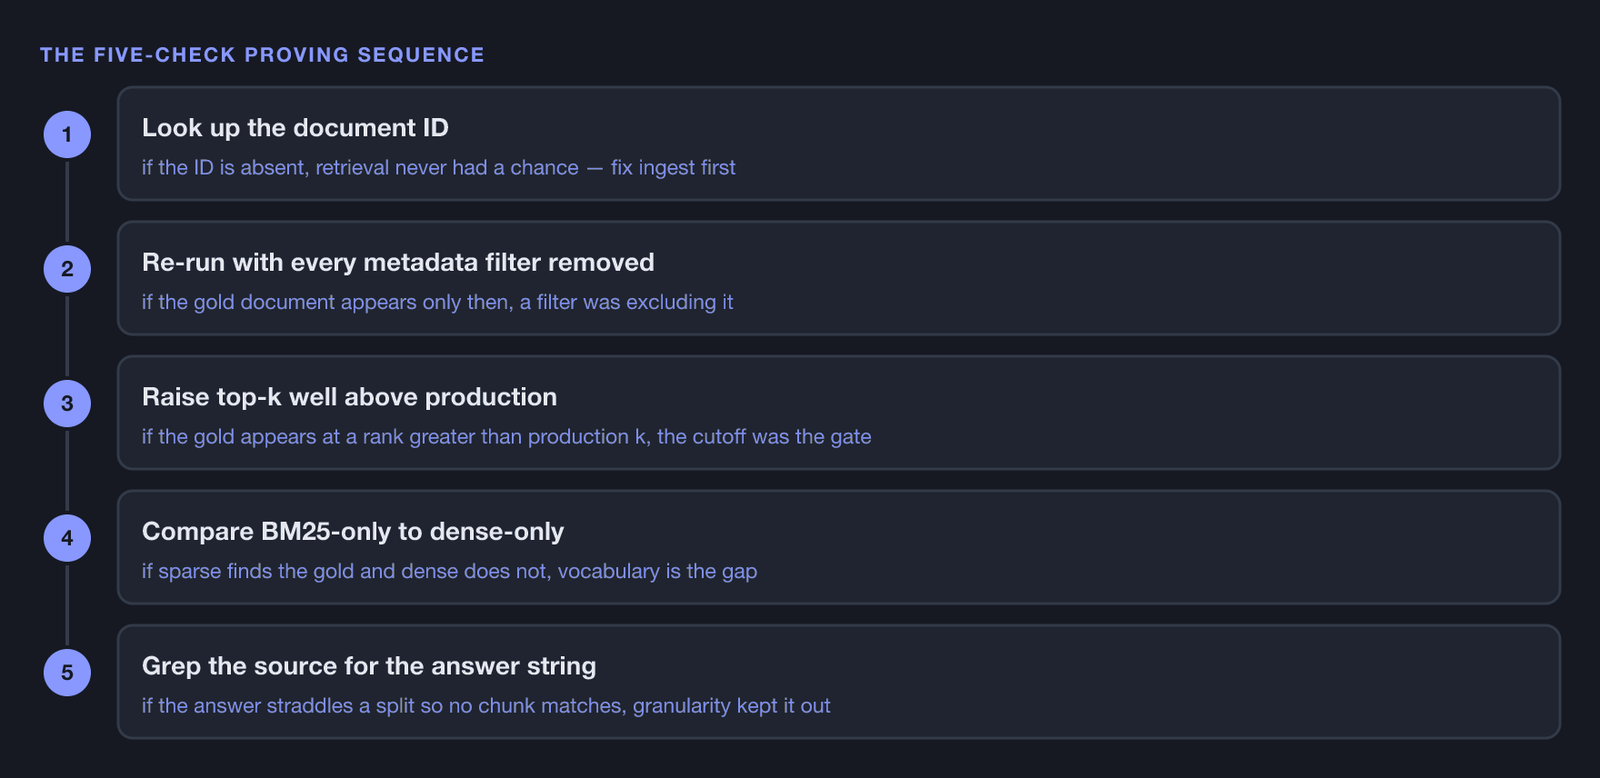
Task: Click the connector line between steps 1 and 2
Action: pyautogui.click(x=67, y=201)
